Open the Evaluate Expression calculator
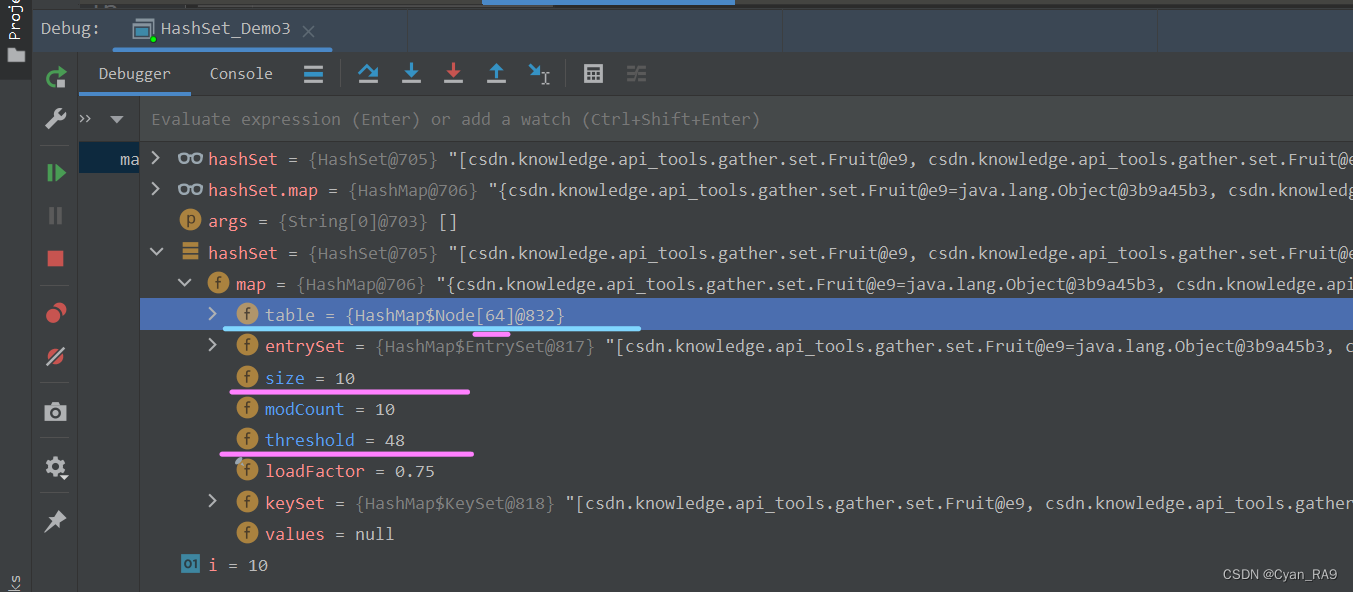This screenshot has height=592, width=1353. (x=593, y=73)
